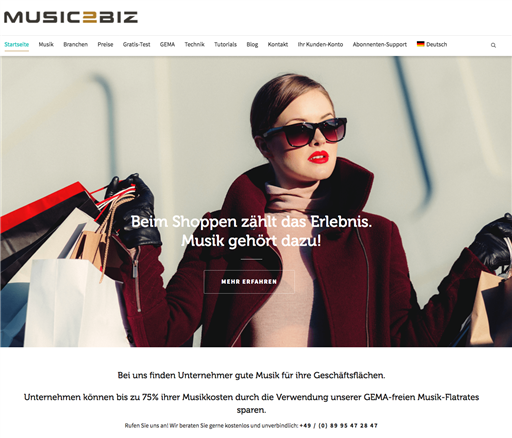Open the Deutsch language selector
The image size is (512, 438).
tap(432, 44)
